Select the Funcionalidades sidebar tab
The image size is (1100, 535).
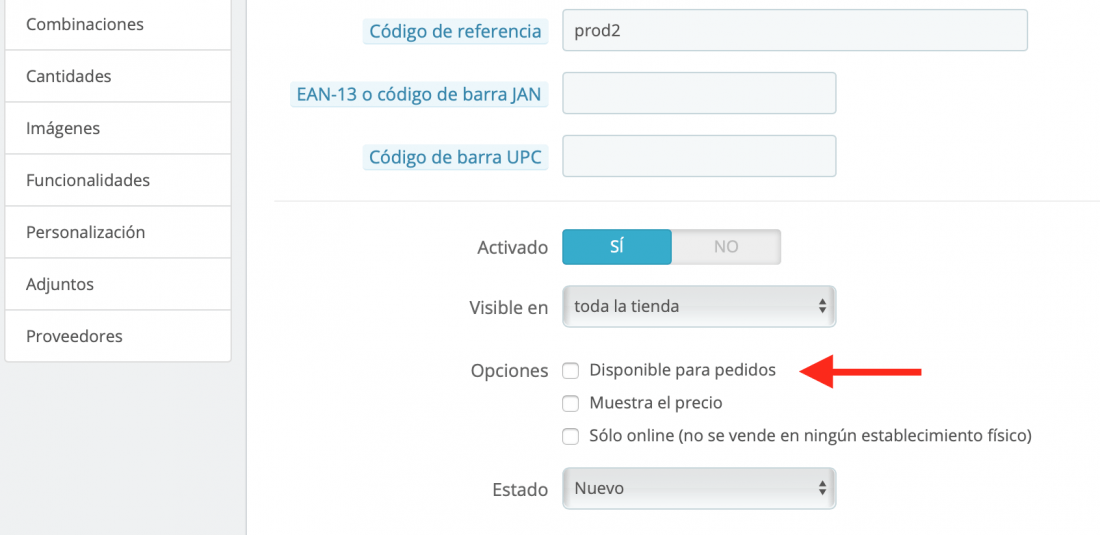pyautogui.click(x=118, y=180)
